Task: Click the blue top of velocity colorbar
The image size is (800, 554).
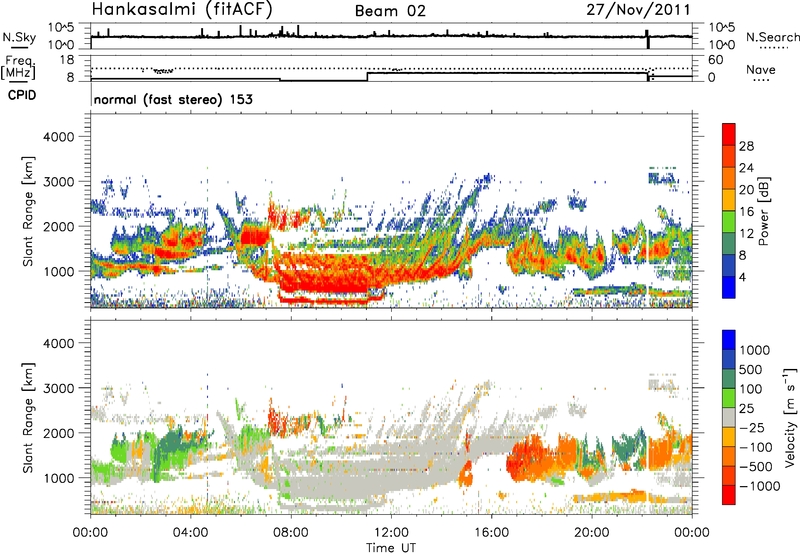Action: point(729,340)
